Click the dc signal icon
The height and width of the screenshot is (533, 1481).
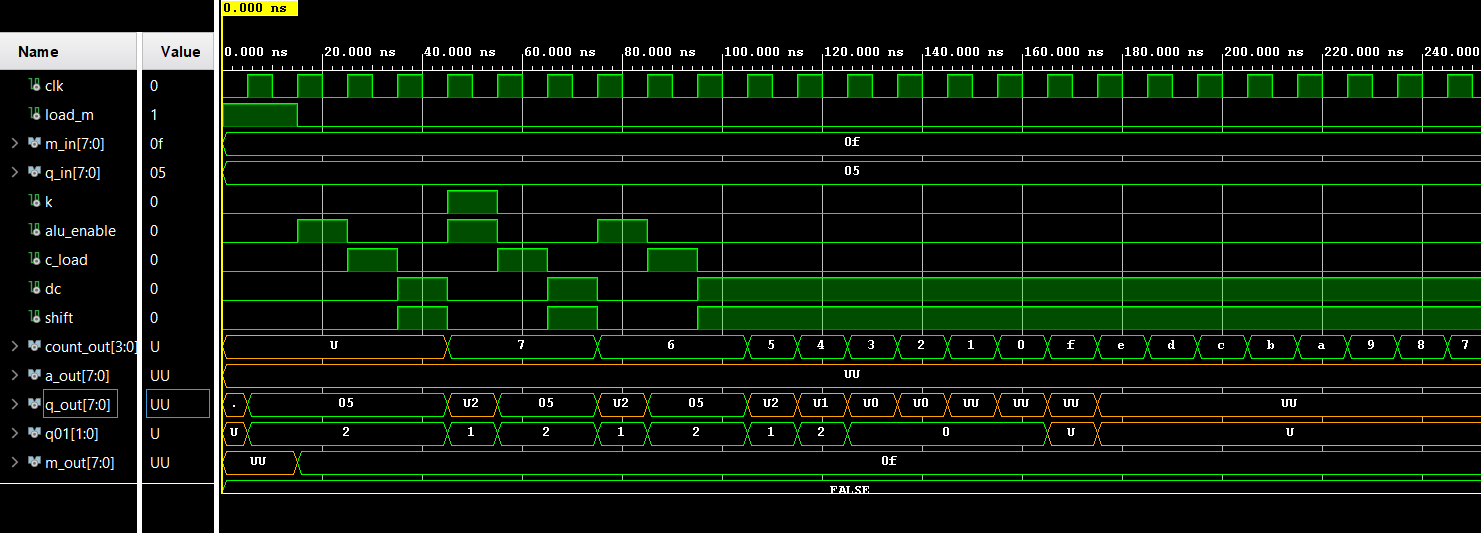click(x=35, y=289)
